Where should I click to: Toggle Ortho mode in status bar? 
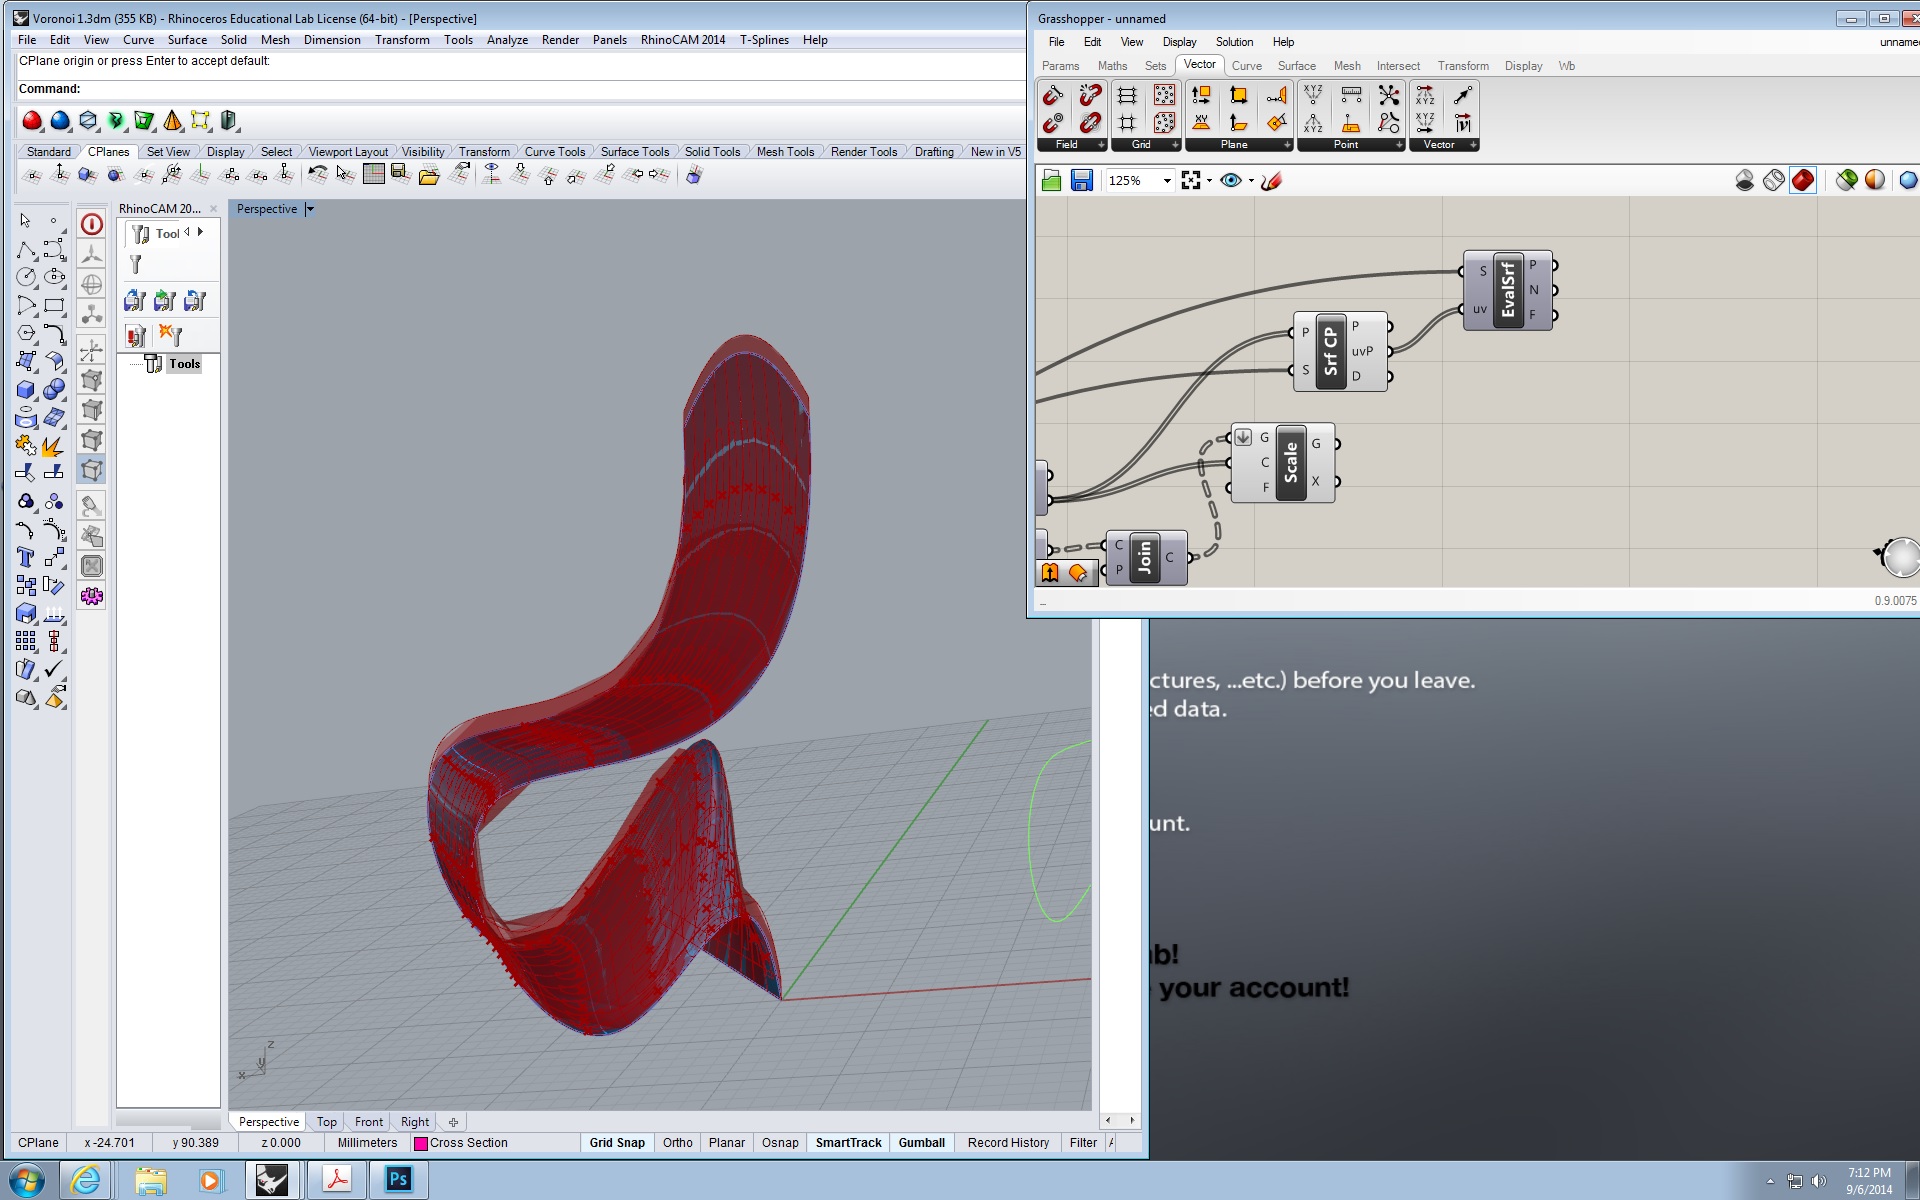(x=677, y=1143)
